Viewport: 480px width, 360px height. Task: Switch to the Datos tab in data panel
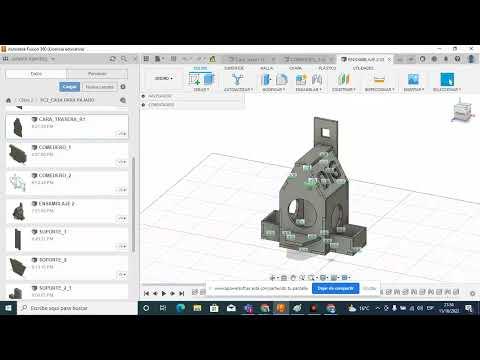(36, 74)
